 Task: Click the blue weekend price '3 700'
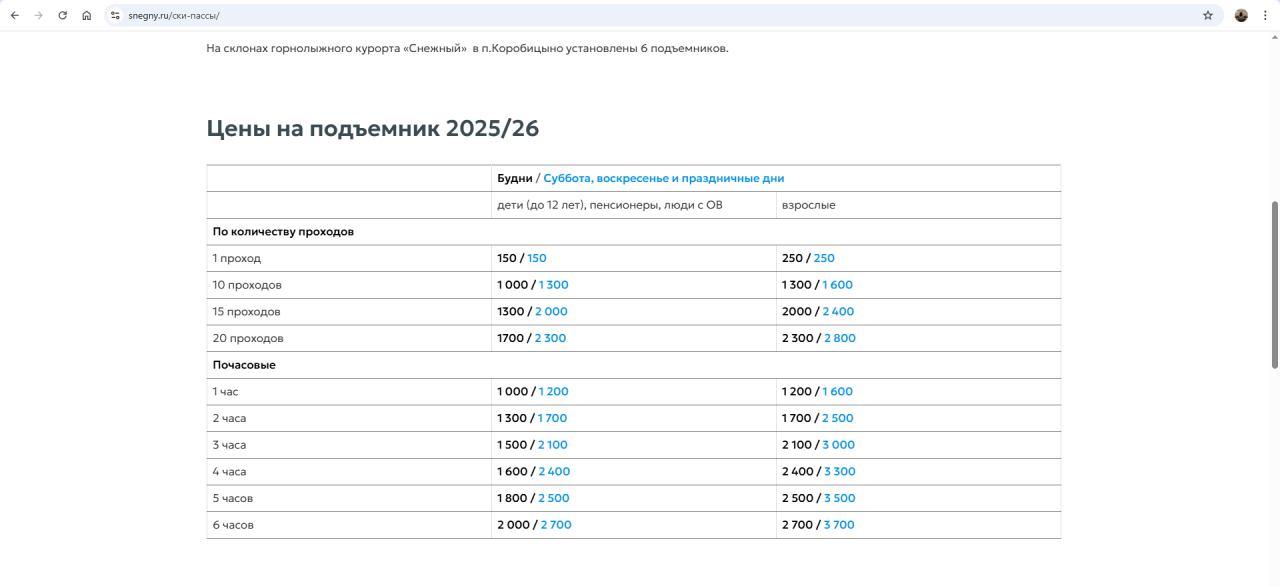coord(839,525)
